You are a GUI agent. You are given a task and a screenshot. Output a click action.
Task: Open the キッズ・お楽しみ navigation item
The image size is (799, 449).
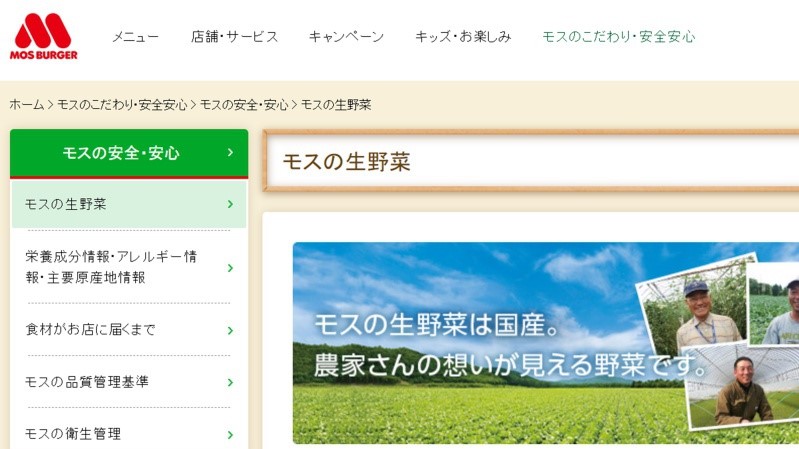tap(463, 37)
